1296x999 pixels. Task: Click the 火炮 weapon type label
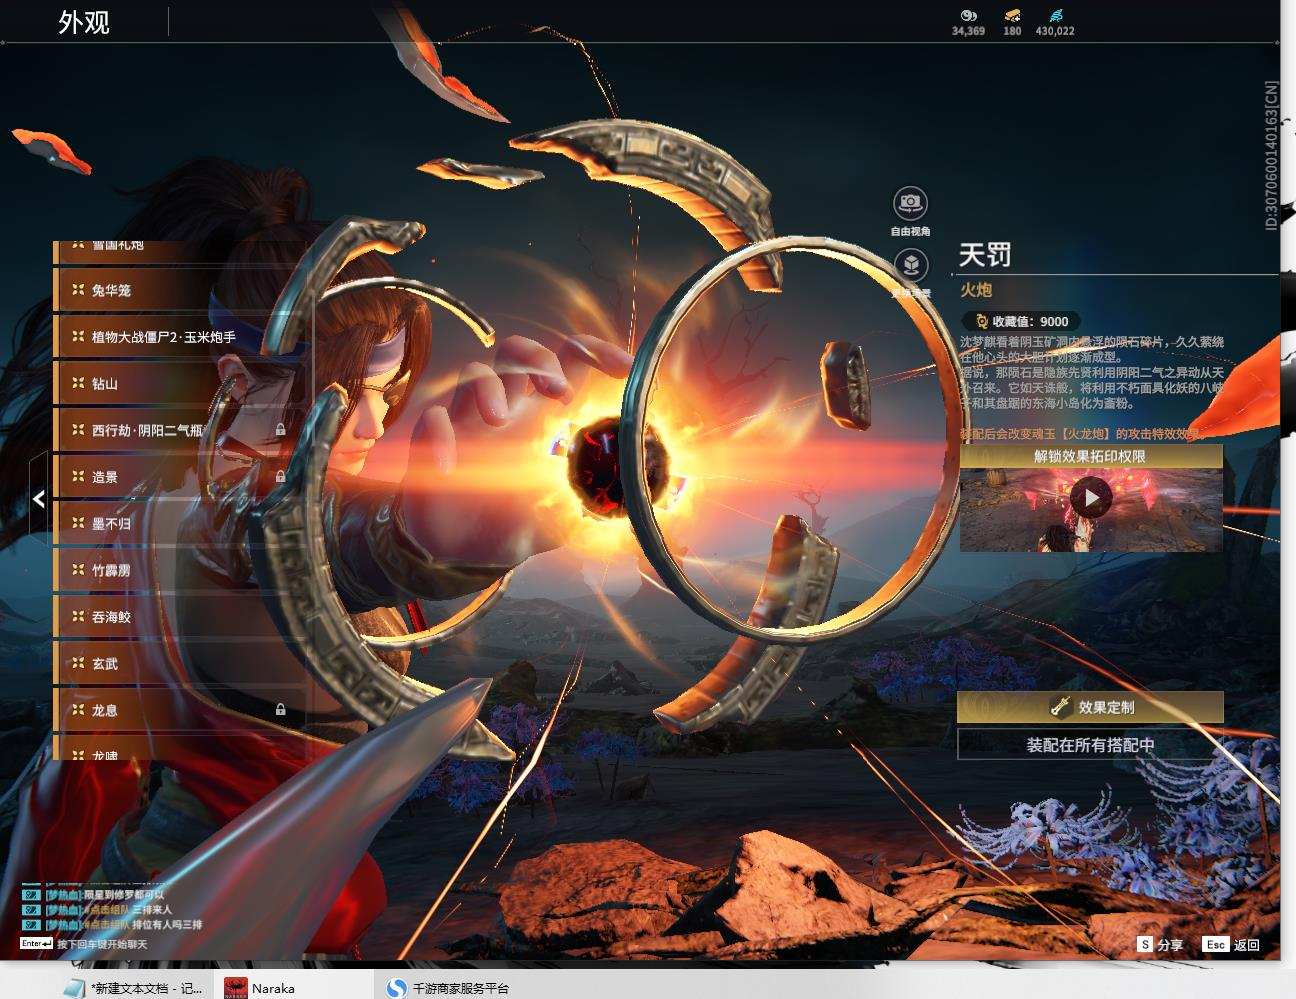tap(976, 290)
